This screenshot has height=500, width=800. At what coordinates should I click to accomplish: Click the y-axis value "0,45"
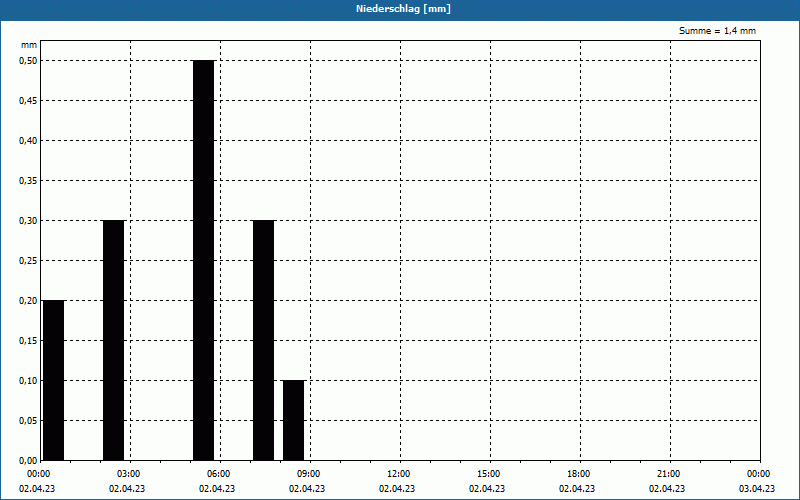click(x=28, y=101)
